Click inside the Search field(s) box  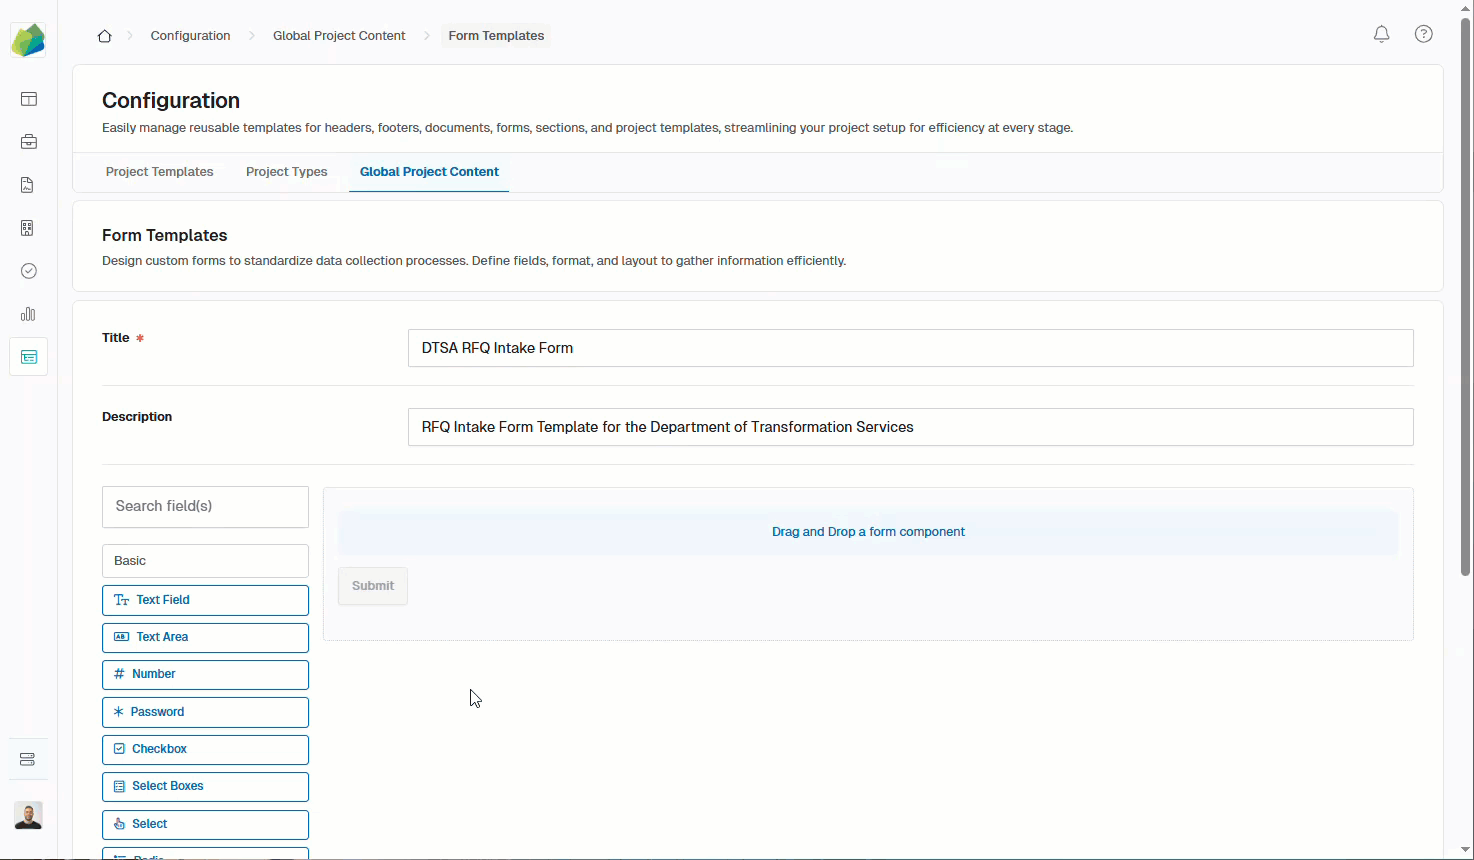[205, 506]
